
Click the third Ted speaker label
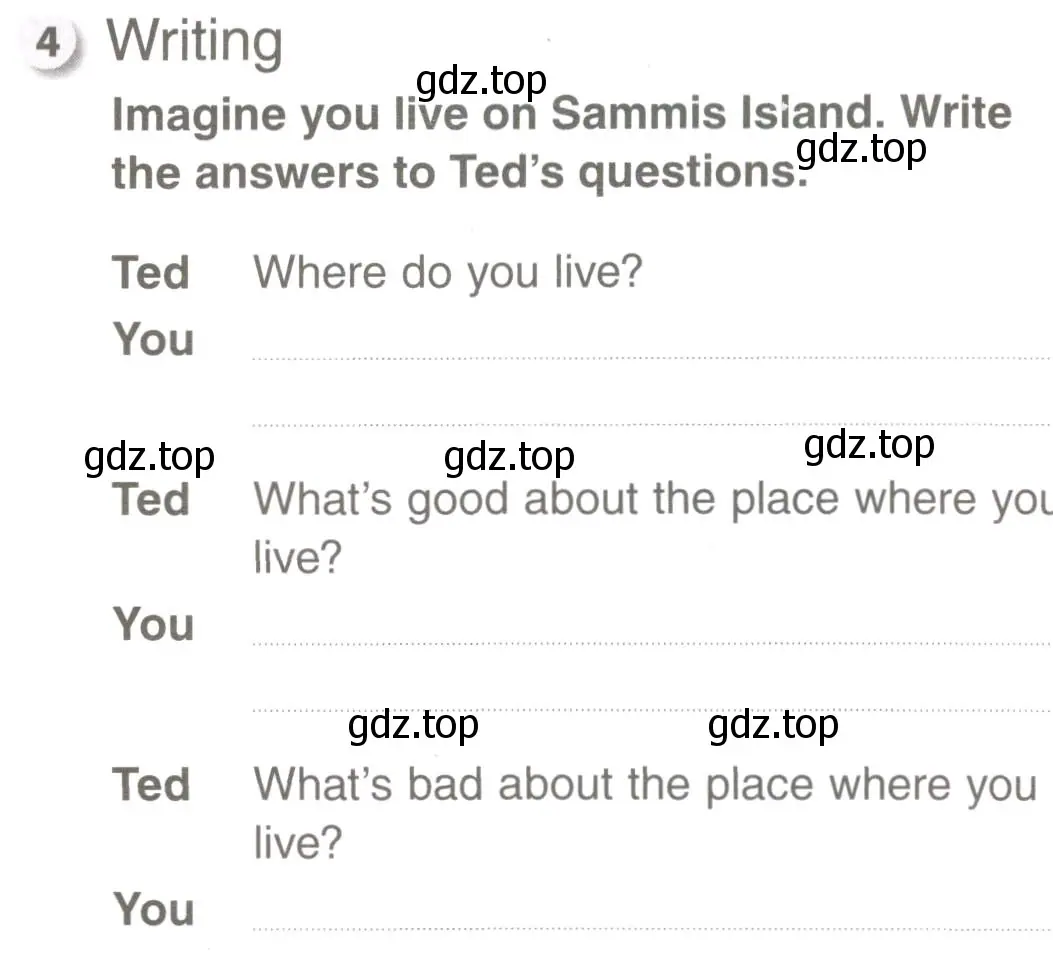(x=151, y=784)
